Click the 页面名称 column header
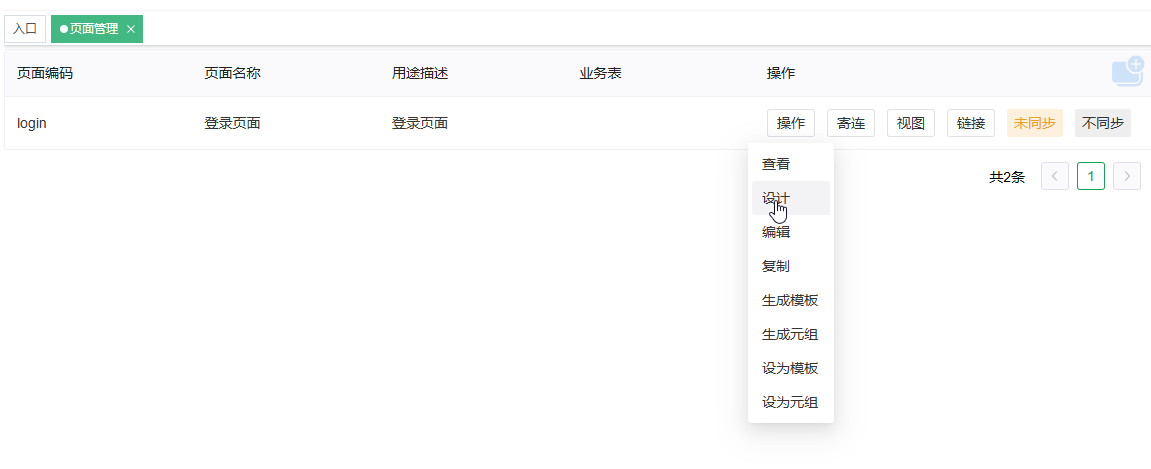The width and height of the screenshot is (1151, 469). pos(232,73)
